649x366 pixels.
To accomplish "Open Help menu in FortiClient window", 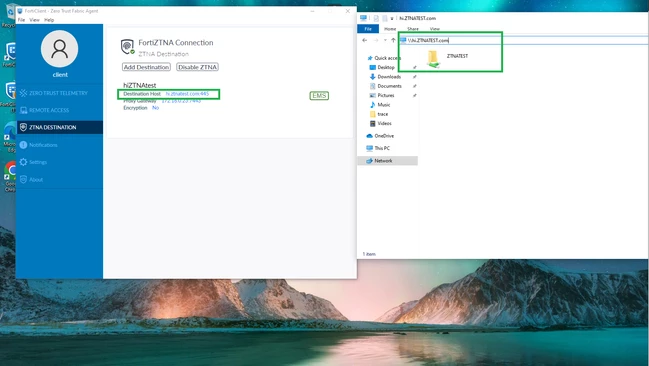I will (x=49, y=20).
